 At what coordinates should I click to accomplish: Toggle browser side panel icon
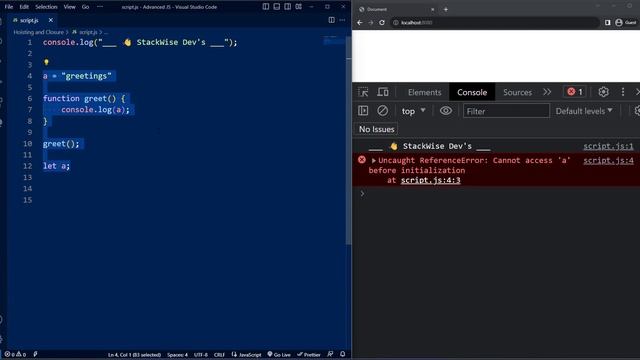(607, 22)
